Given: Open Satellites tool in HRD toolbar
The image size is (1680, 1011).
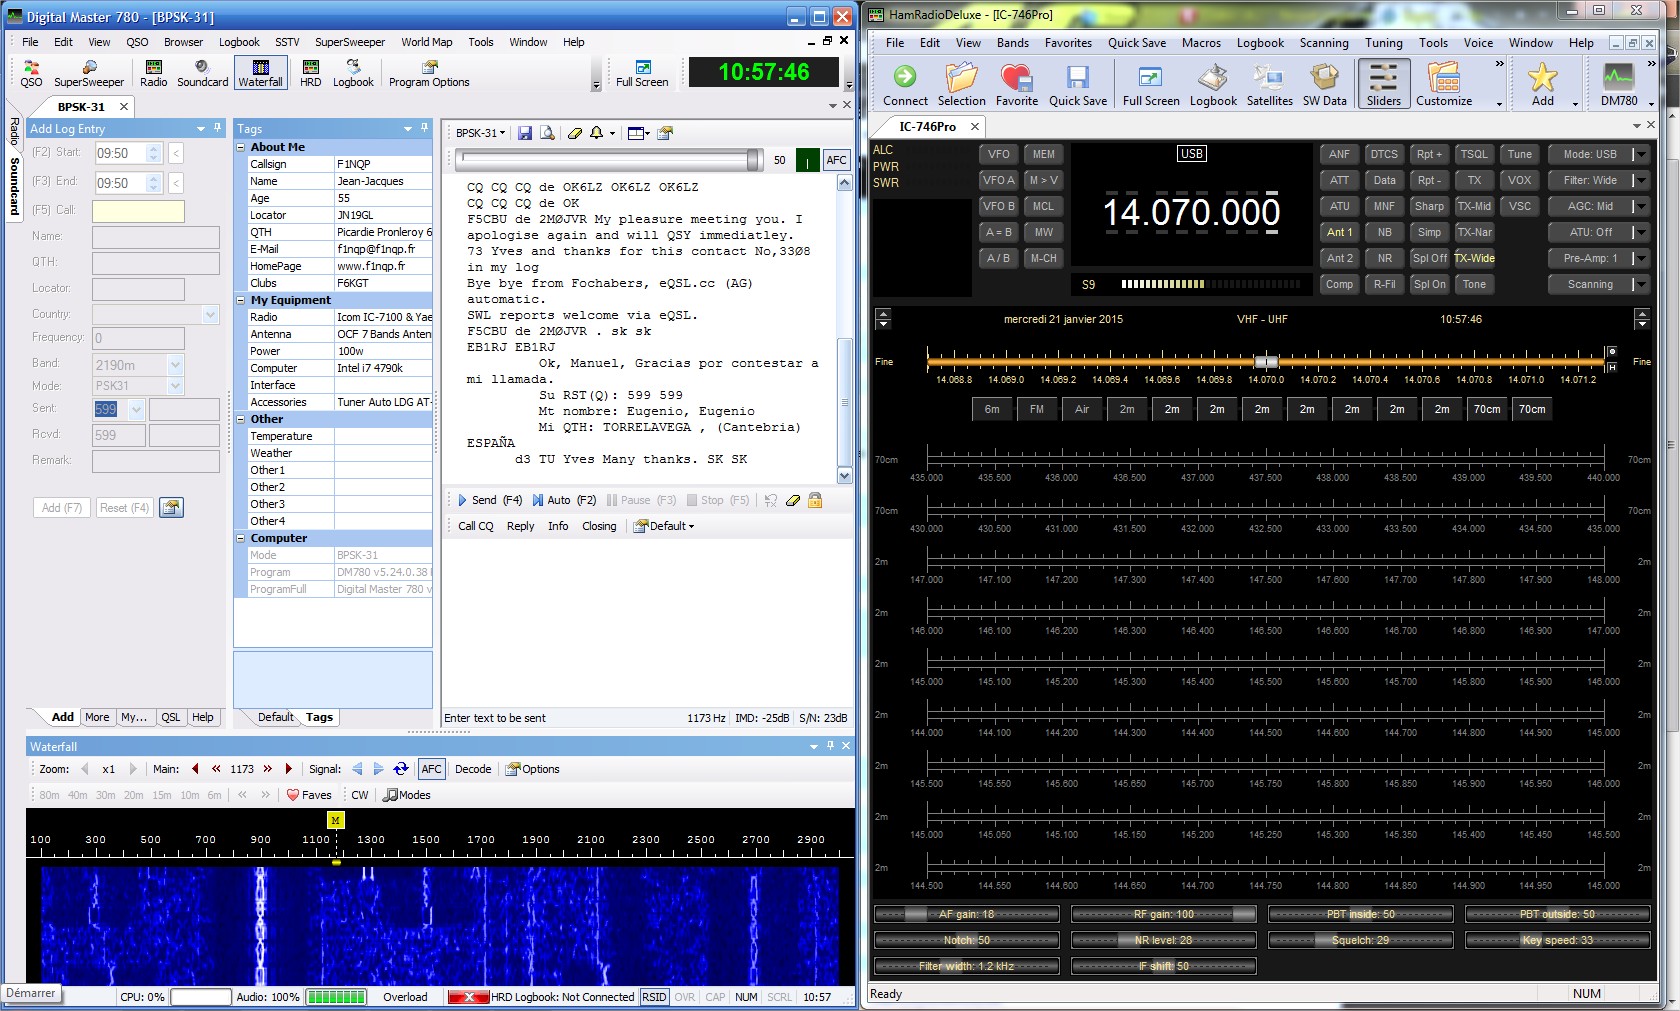Looking at the screenshot, I should [1270, 85].
